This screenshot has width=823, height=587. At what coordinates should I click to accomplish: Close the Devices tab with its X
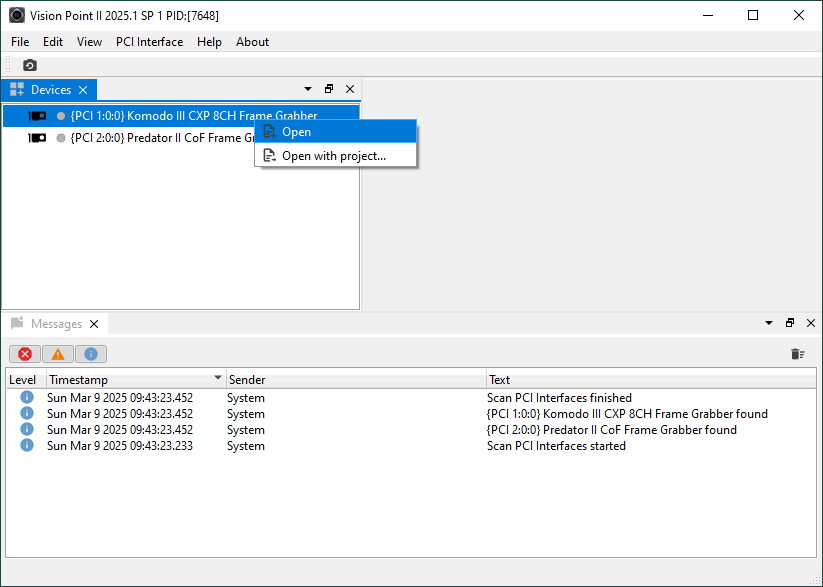(x=83, y=90)
